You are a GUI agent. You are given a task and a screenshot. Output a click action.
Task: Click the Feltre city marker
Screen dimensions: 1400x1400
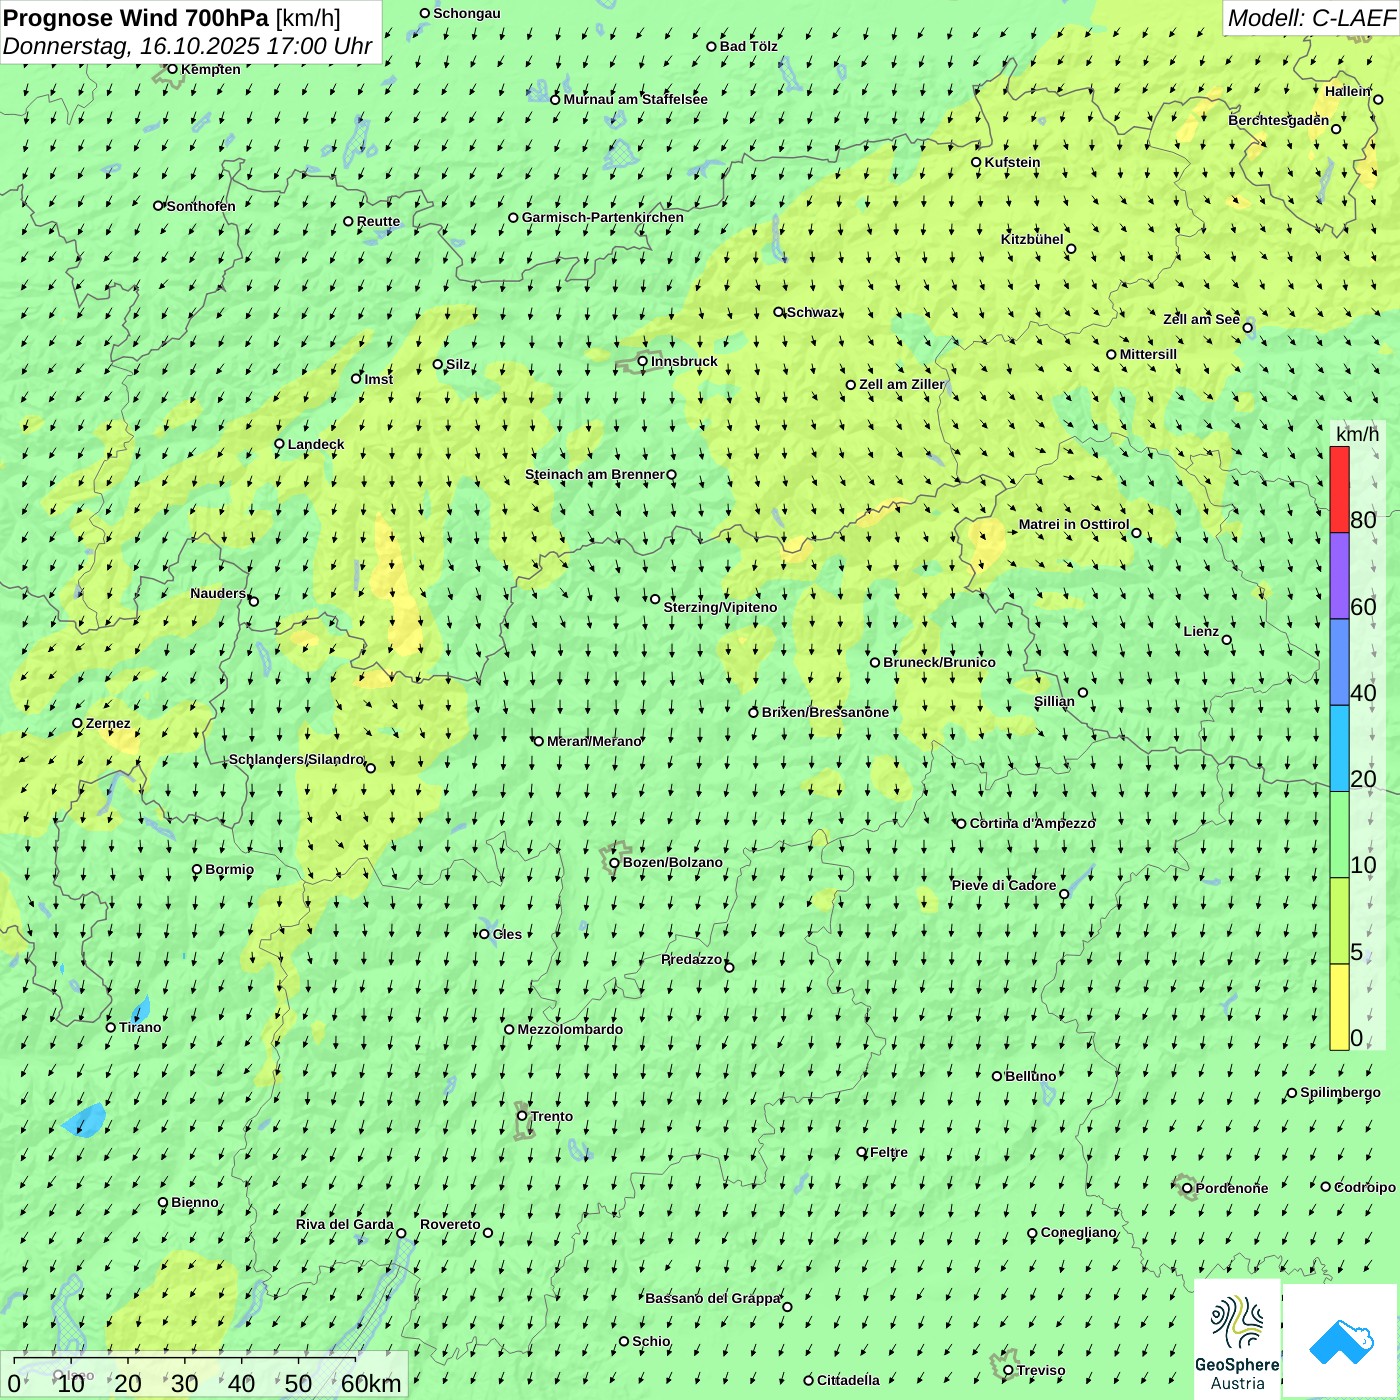[862, 1152]
